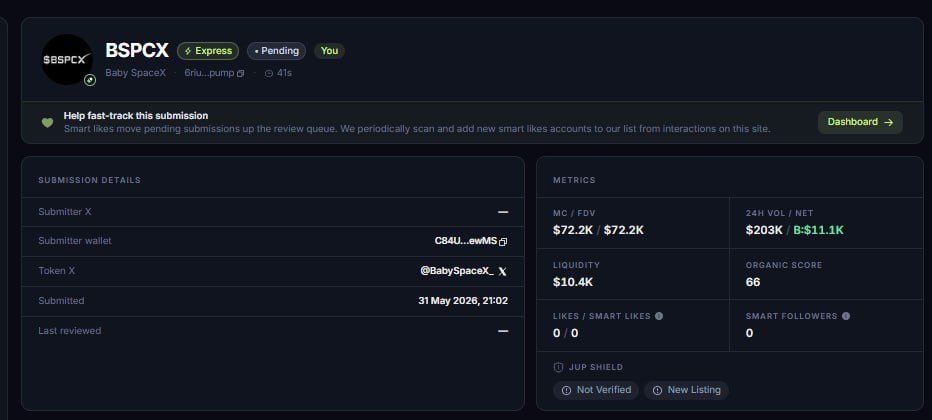Click info icon beside Likes / Smart Likes

pos(659,316)
